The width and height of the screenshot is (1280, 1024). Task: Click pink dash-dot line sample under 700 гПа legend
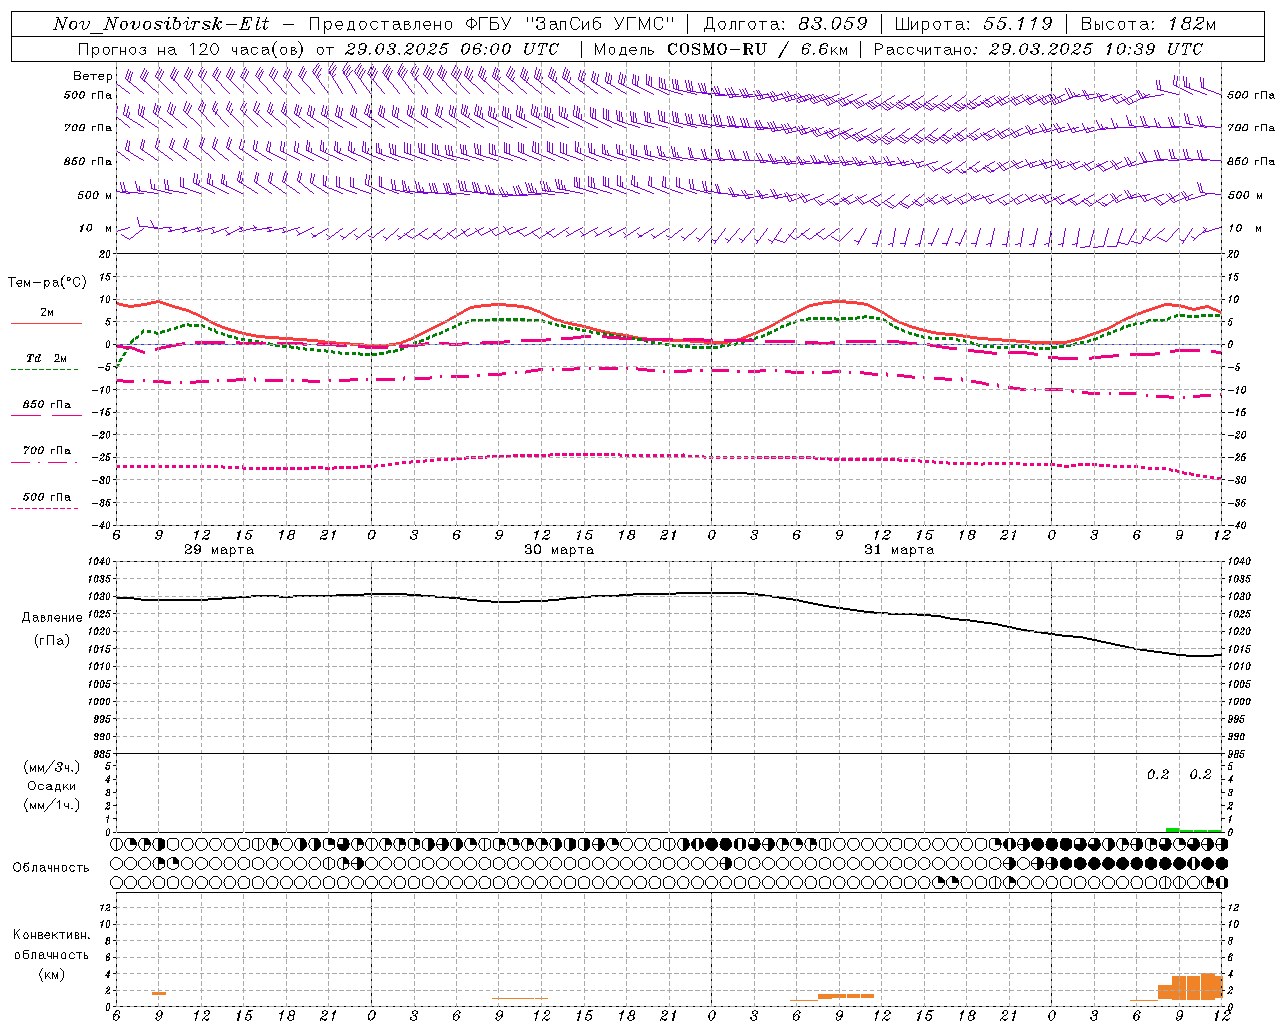tap(44, 462)
